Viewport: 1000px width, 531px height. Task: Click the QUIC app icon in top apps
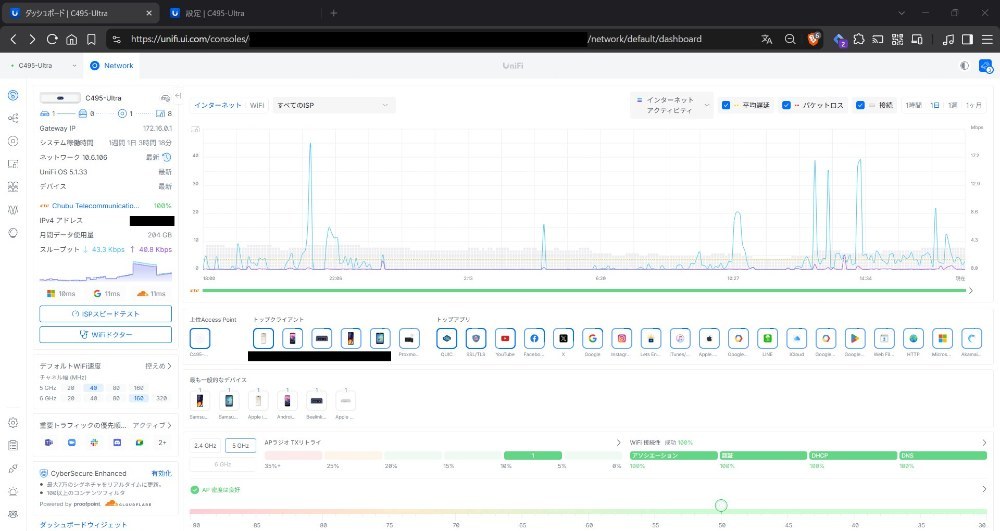click(446, 338)
